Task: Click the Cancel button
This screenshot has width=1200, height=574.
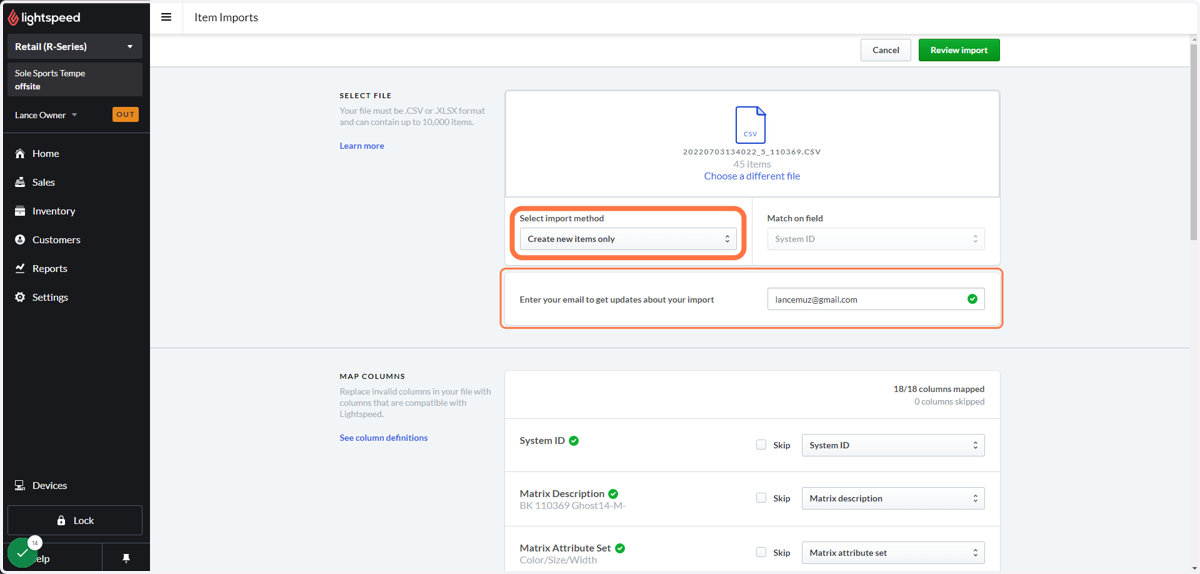Action: pyautogui.click(x=885, y=50)
